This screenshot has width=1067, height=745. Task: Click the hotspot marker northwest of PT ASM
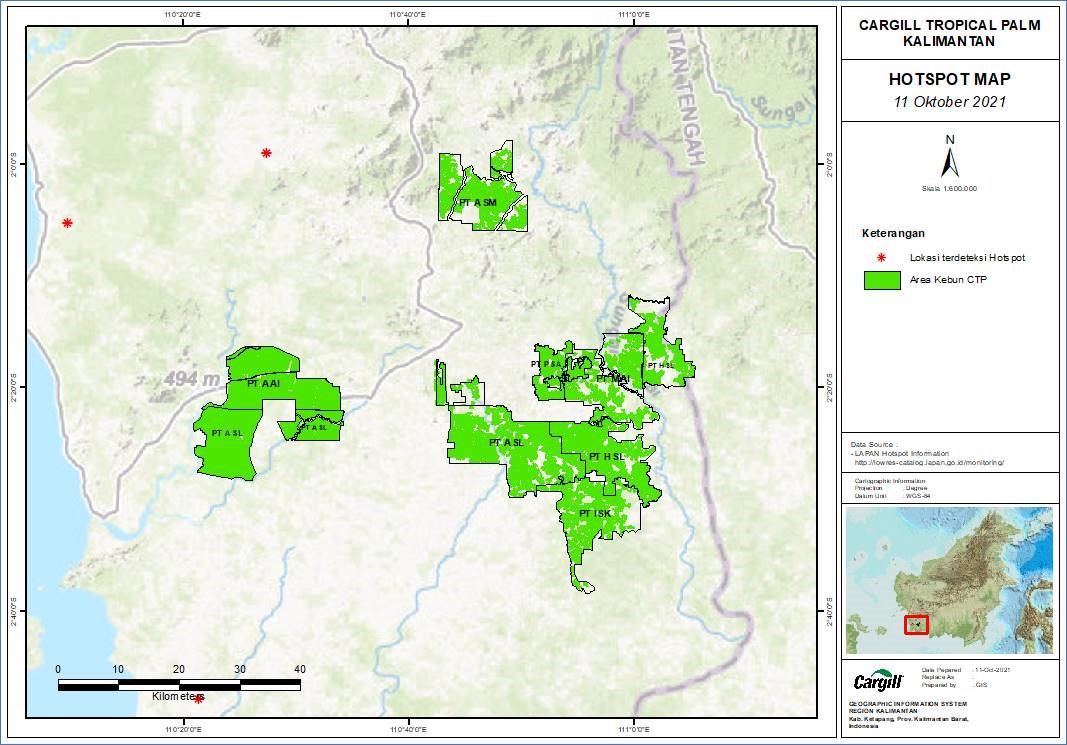[266, 153]
